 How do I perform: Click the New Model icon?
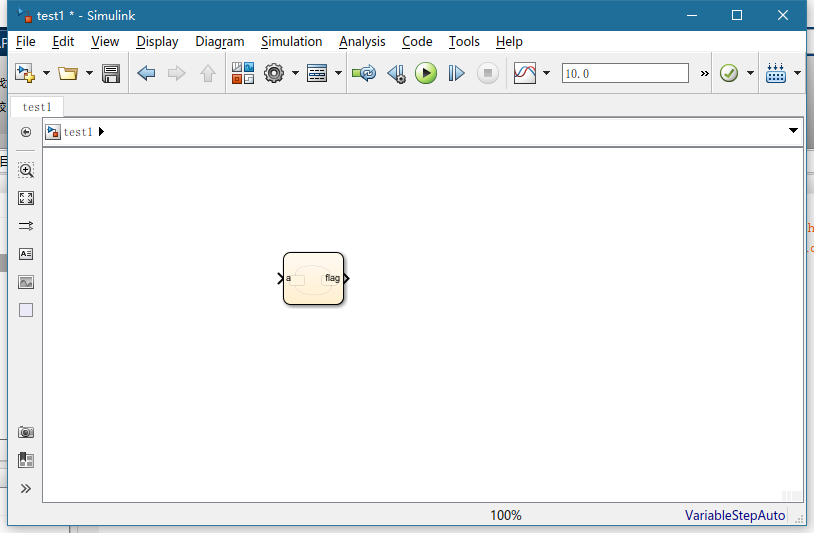(24, 73)
